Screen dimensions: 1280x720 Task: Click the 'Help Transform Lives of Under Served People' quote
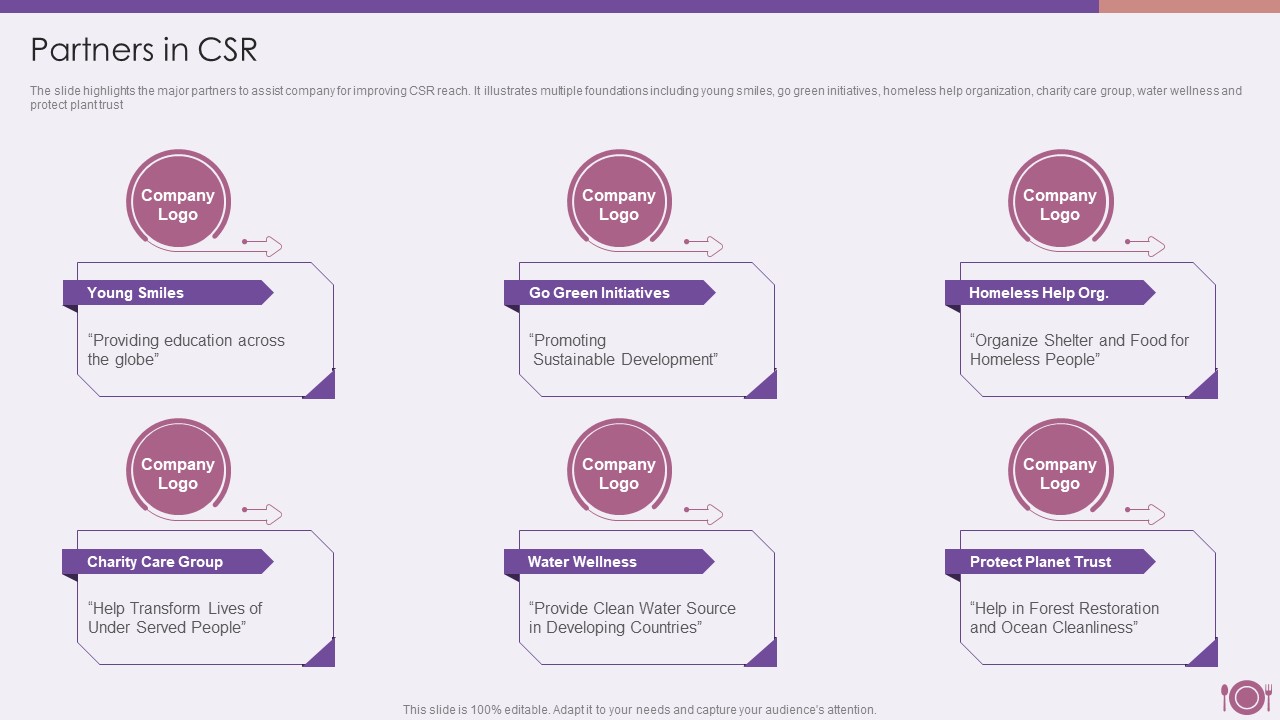175,618
